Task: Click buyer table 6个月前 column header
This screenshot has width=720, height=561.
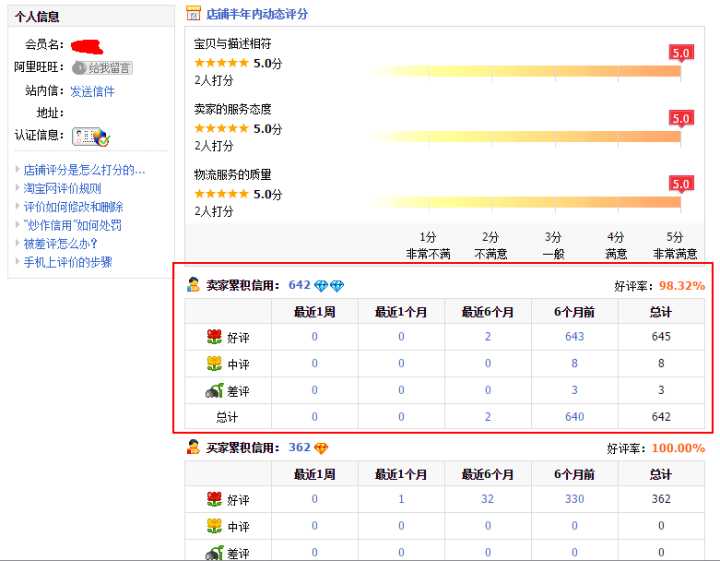Action: click(574, 474)
